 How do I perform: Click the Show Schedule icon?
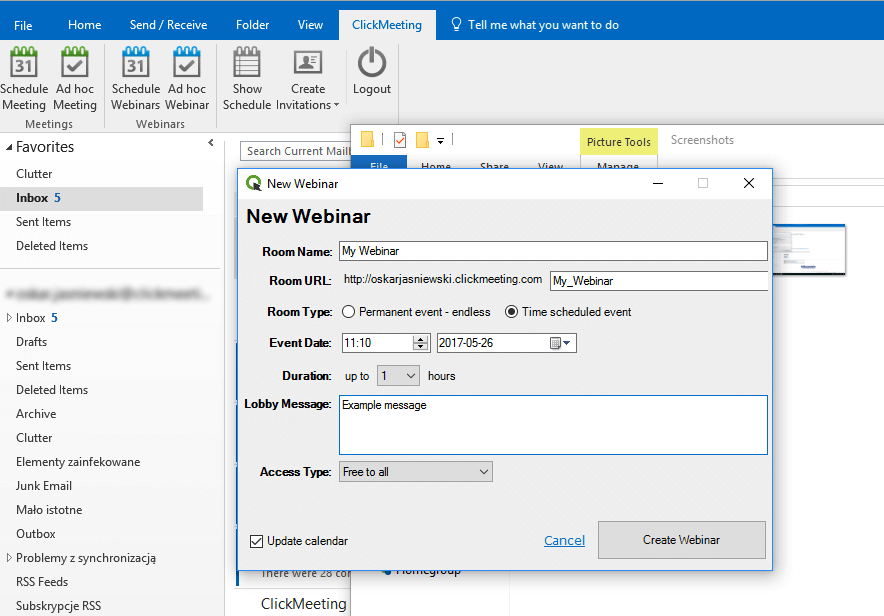pyautogui.click(x=247, y=64)
